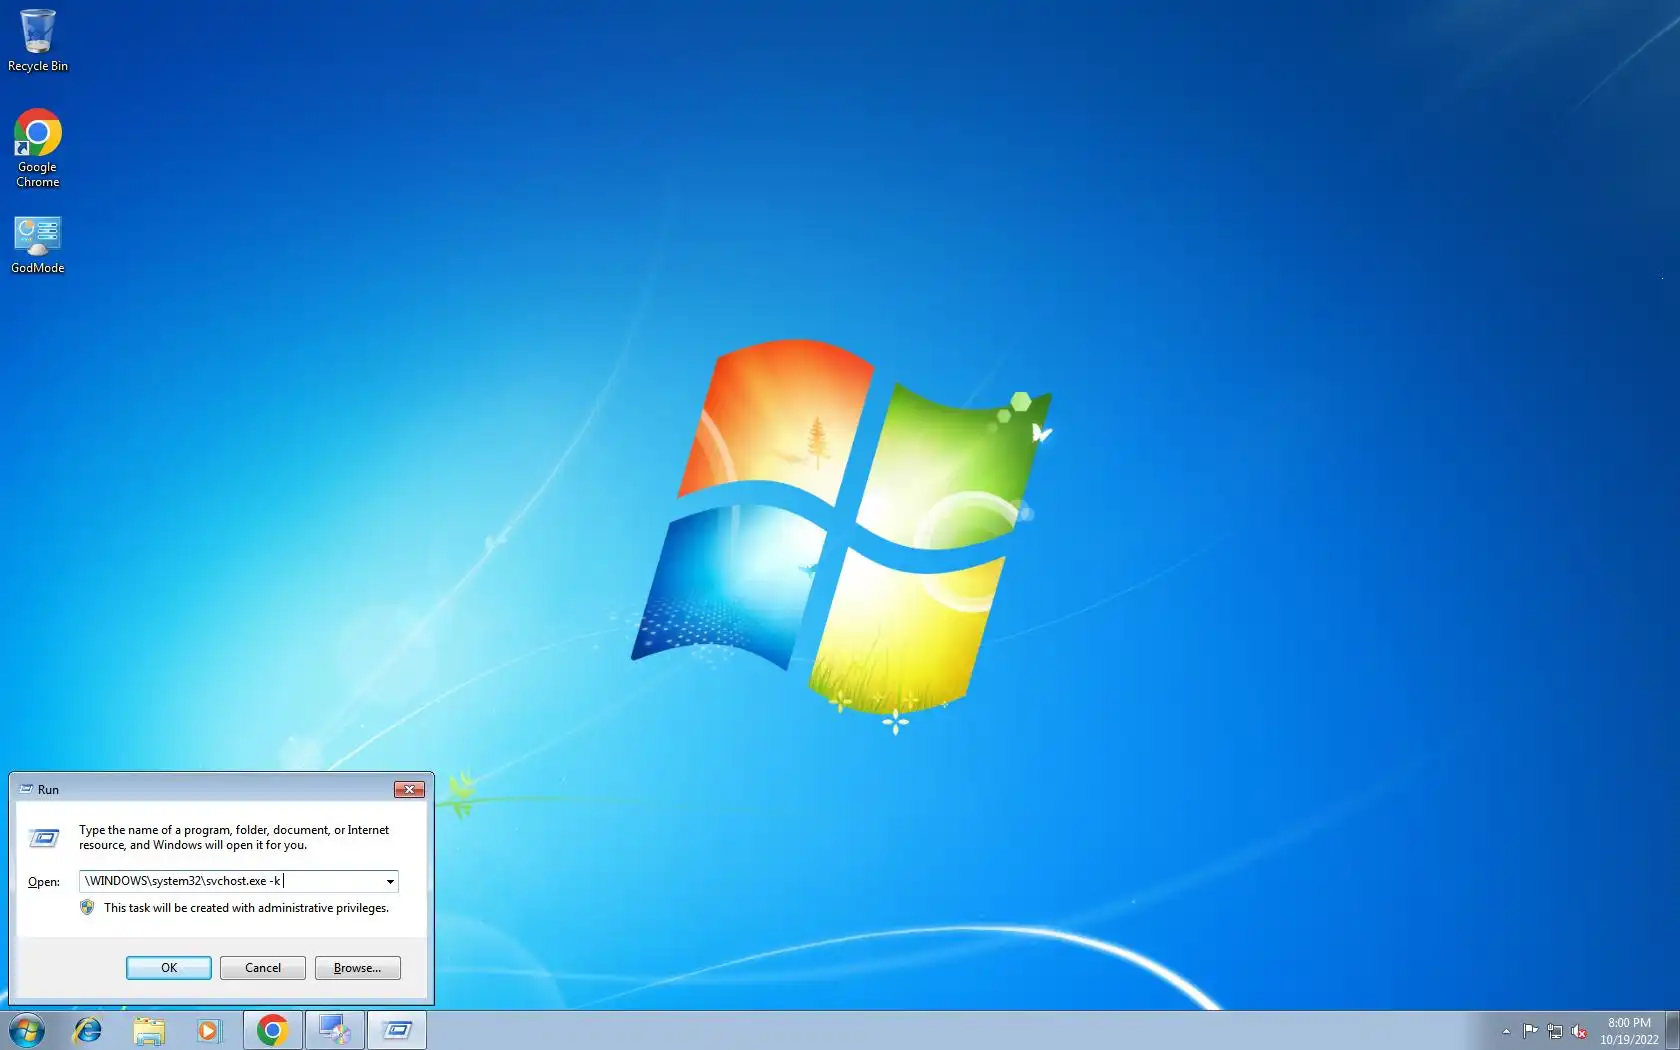Viewport: 1680px width, 1050px height.
Task: Click the muted volume speaker icon
Action: [1579, 1031]
